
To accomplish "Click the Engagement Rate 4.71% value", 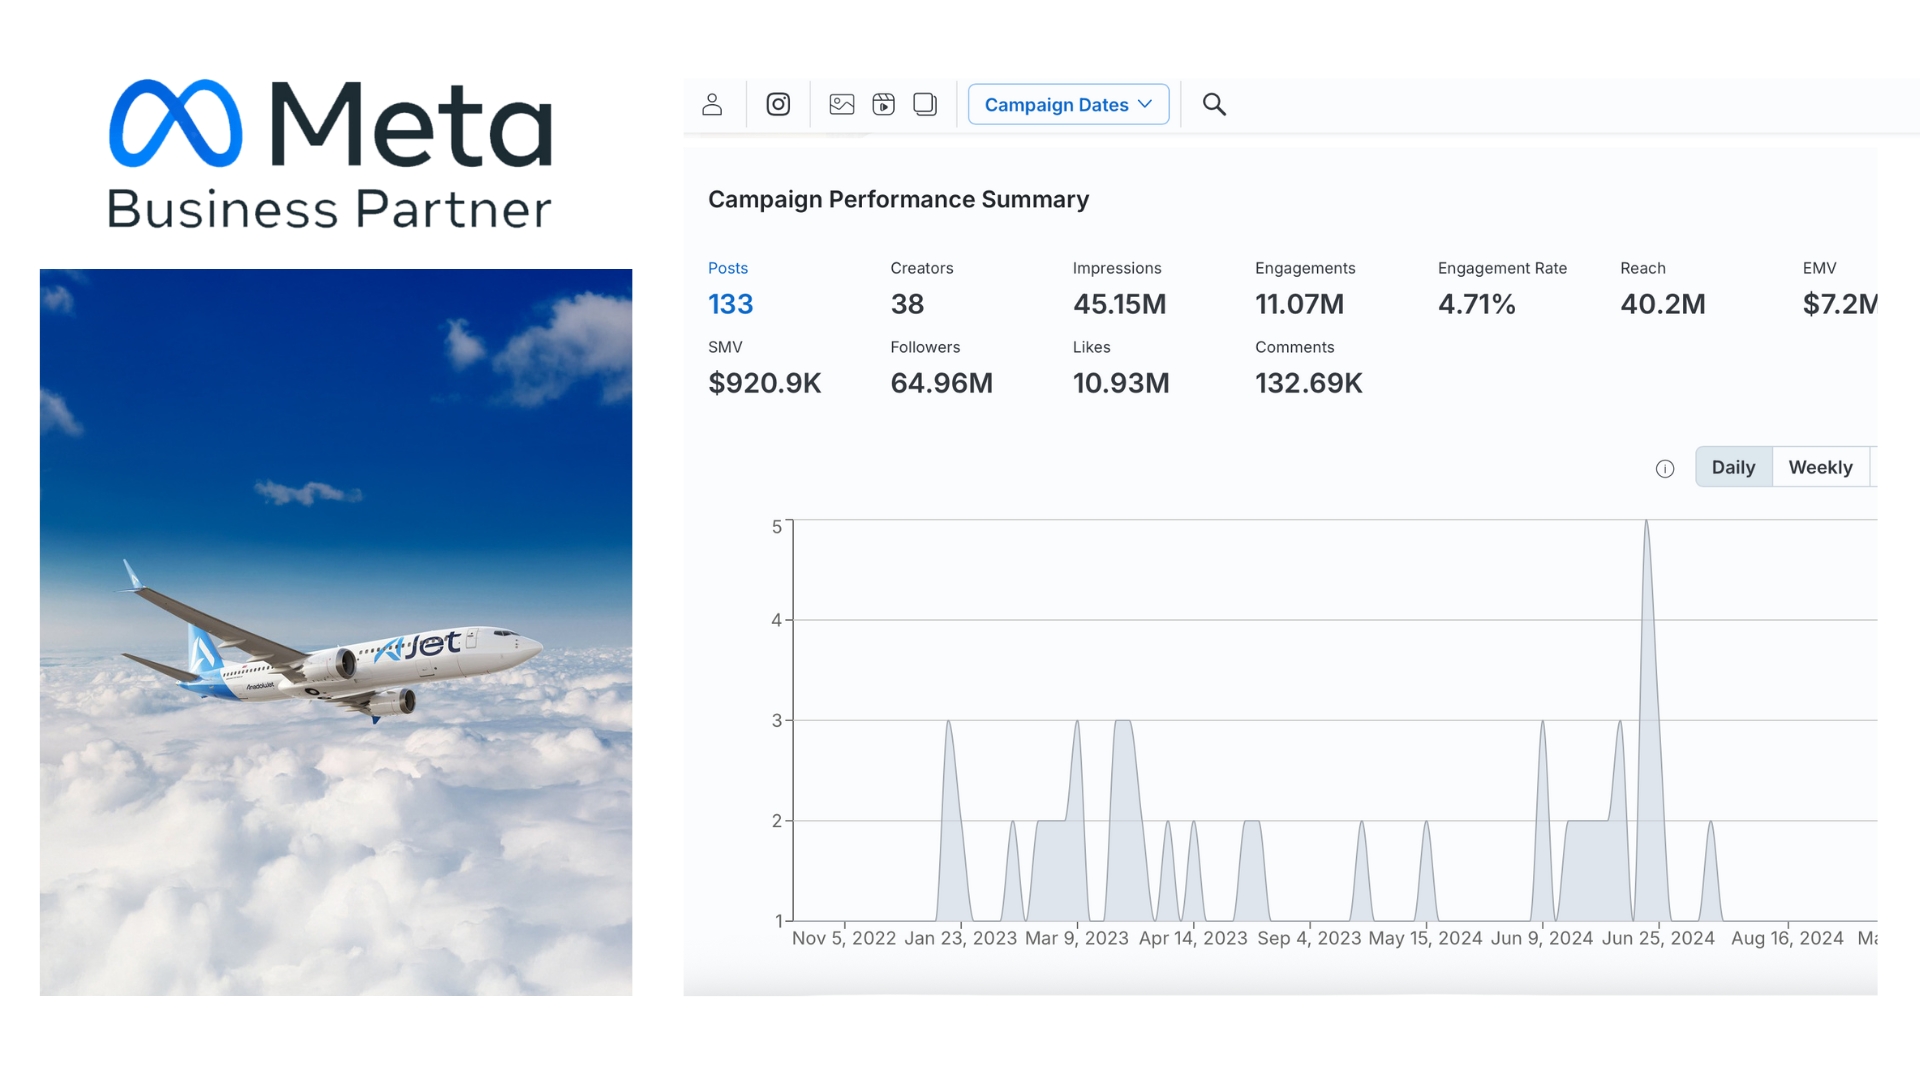I will (1476, 304).
